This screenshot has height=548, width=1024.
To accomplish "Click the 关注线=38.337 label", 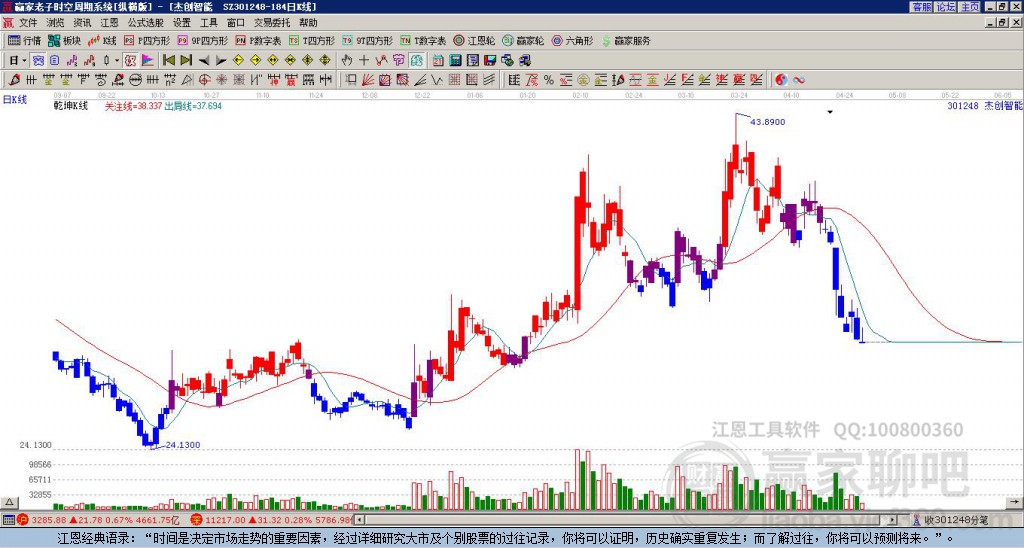I will pos(133,106).
